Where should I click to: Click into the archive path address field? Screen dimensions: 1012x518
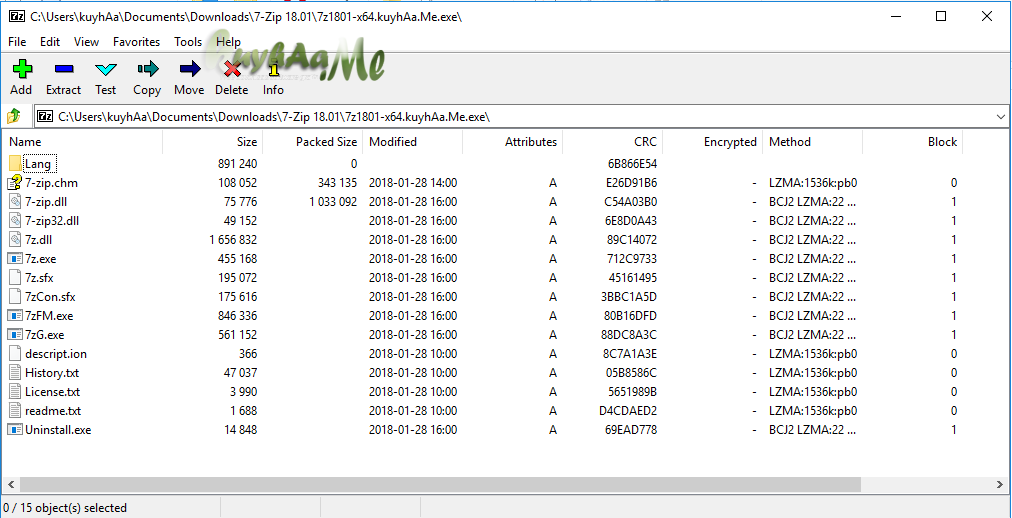[x=521, y=117]
